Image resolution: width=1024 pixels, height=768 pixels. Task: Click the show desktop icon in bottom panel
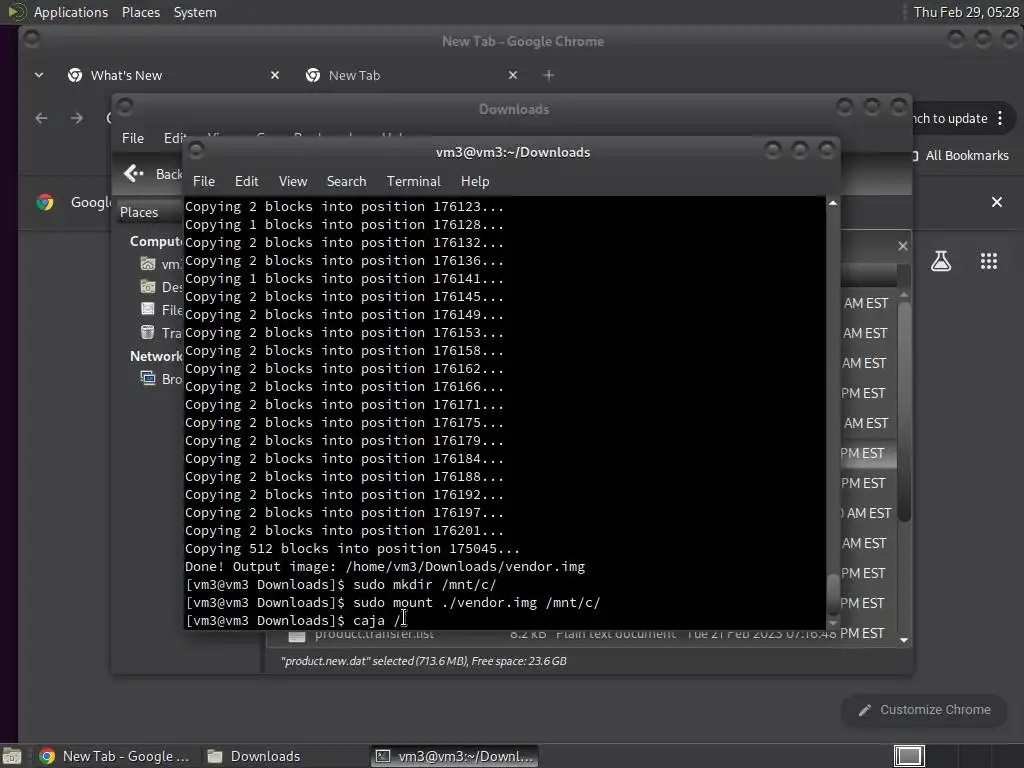coord(12,756)
